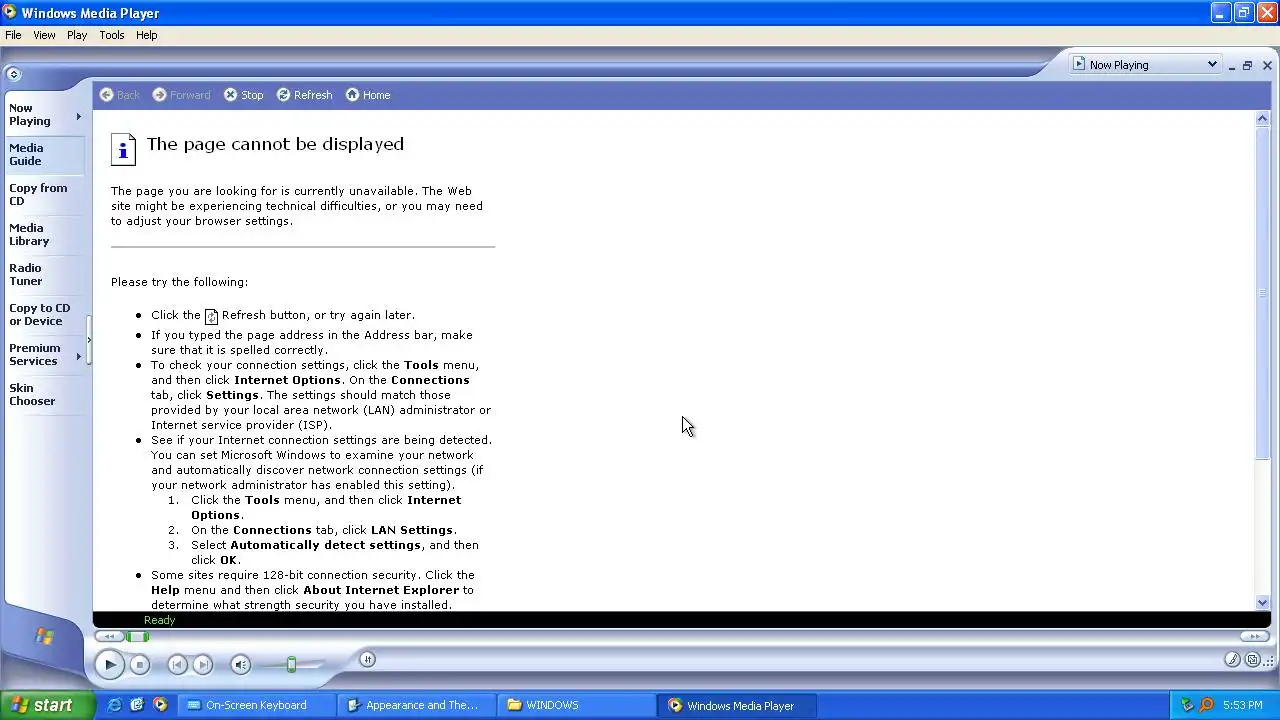Click the Forward navigation button

pyautogui.click(x=181, y=95)
